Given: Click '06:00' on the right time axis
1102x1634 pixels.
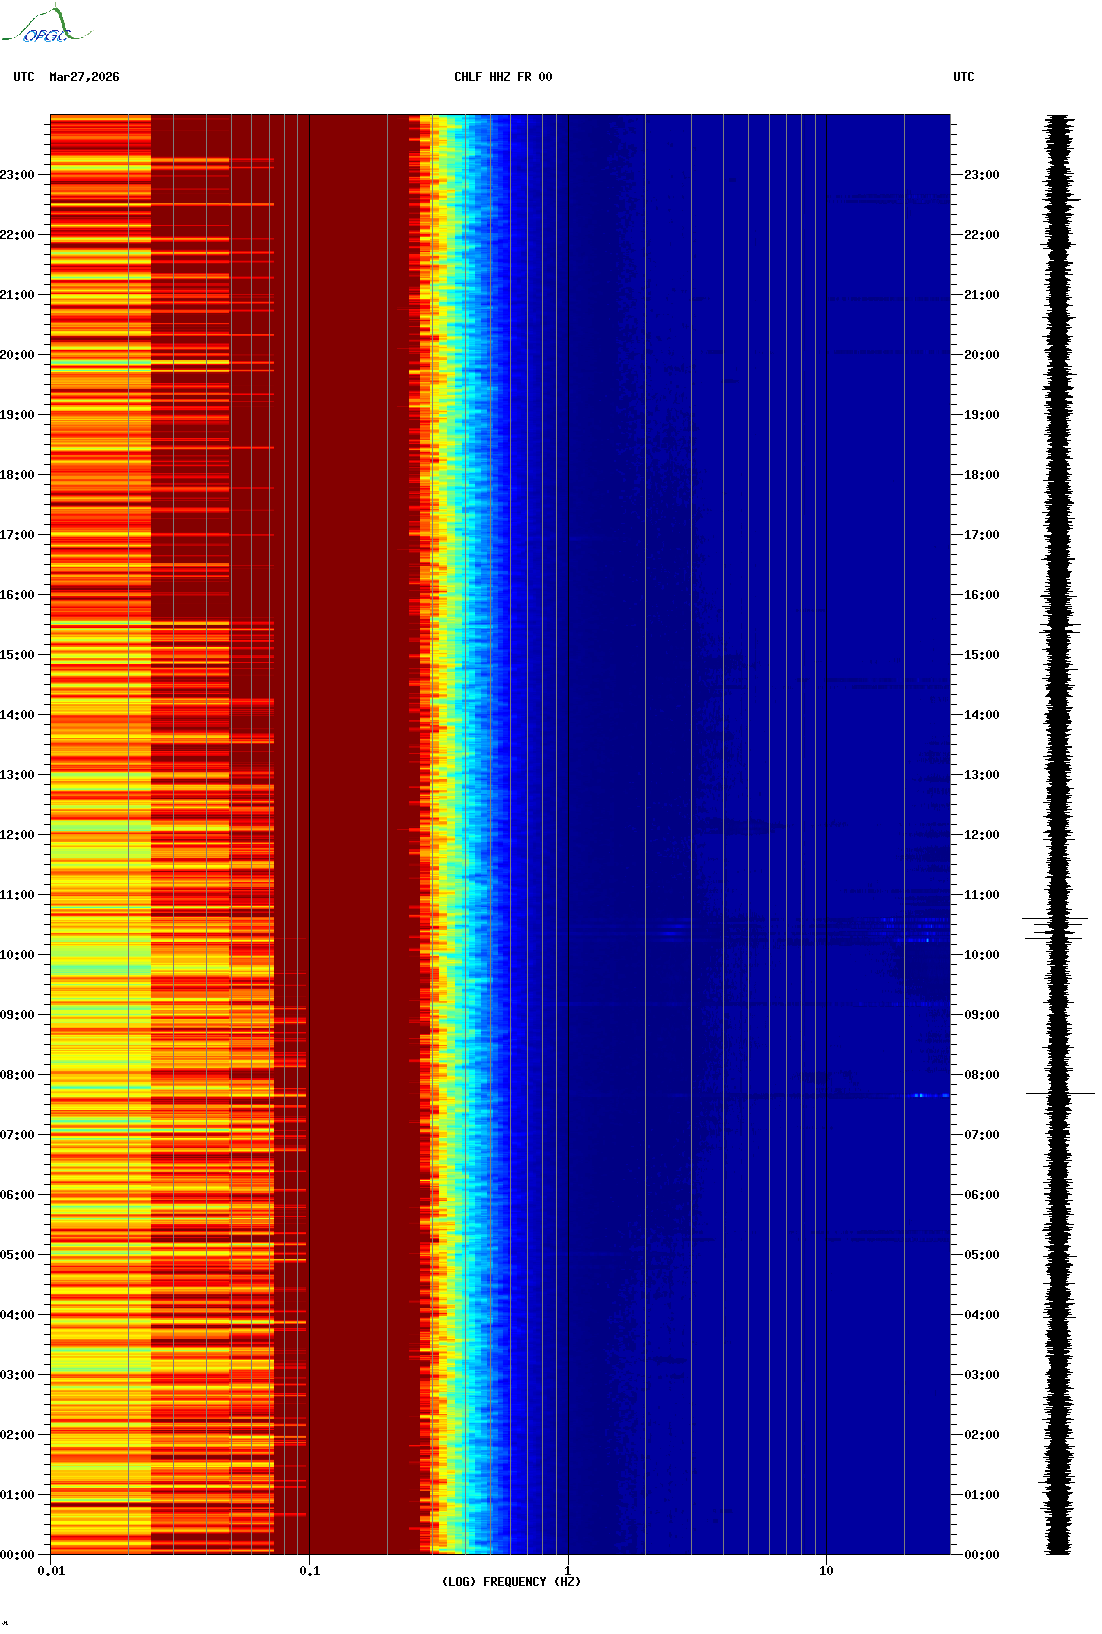Looking at the screenshot, I should pos(982,1195).
